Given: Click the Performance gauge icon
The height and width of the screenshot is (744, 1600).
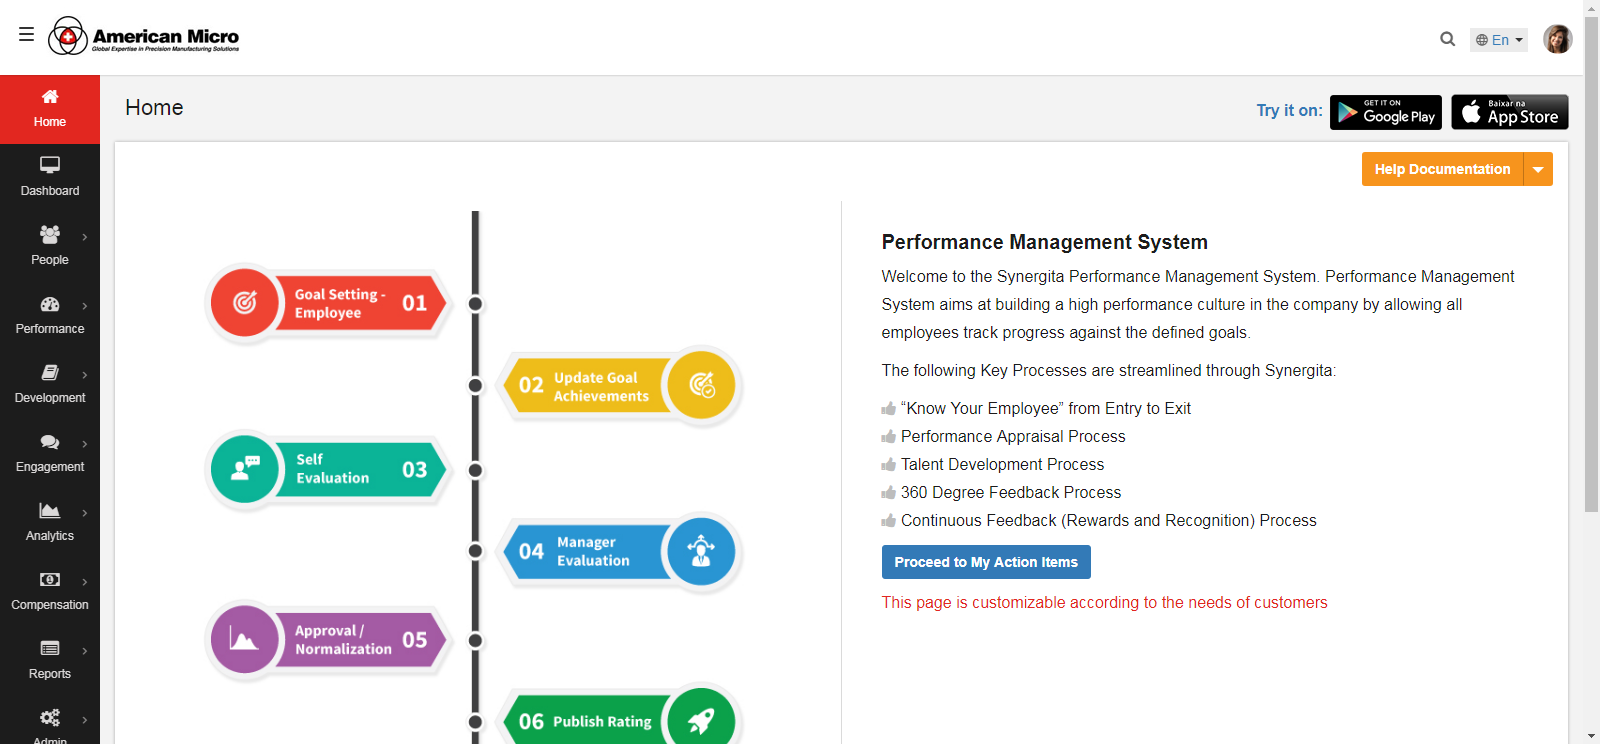Looking at the screenshot, I should (x=50, y=305).
